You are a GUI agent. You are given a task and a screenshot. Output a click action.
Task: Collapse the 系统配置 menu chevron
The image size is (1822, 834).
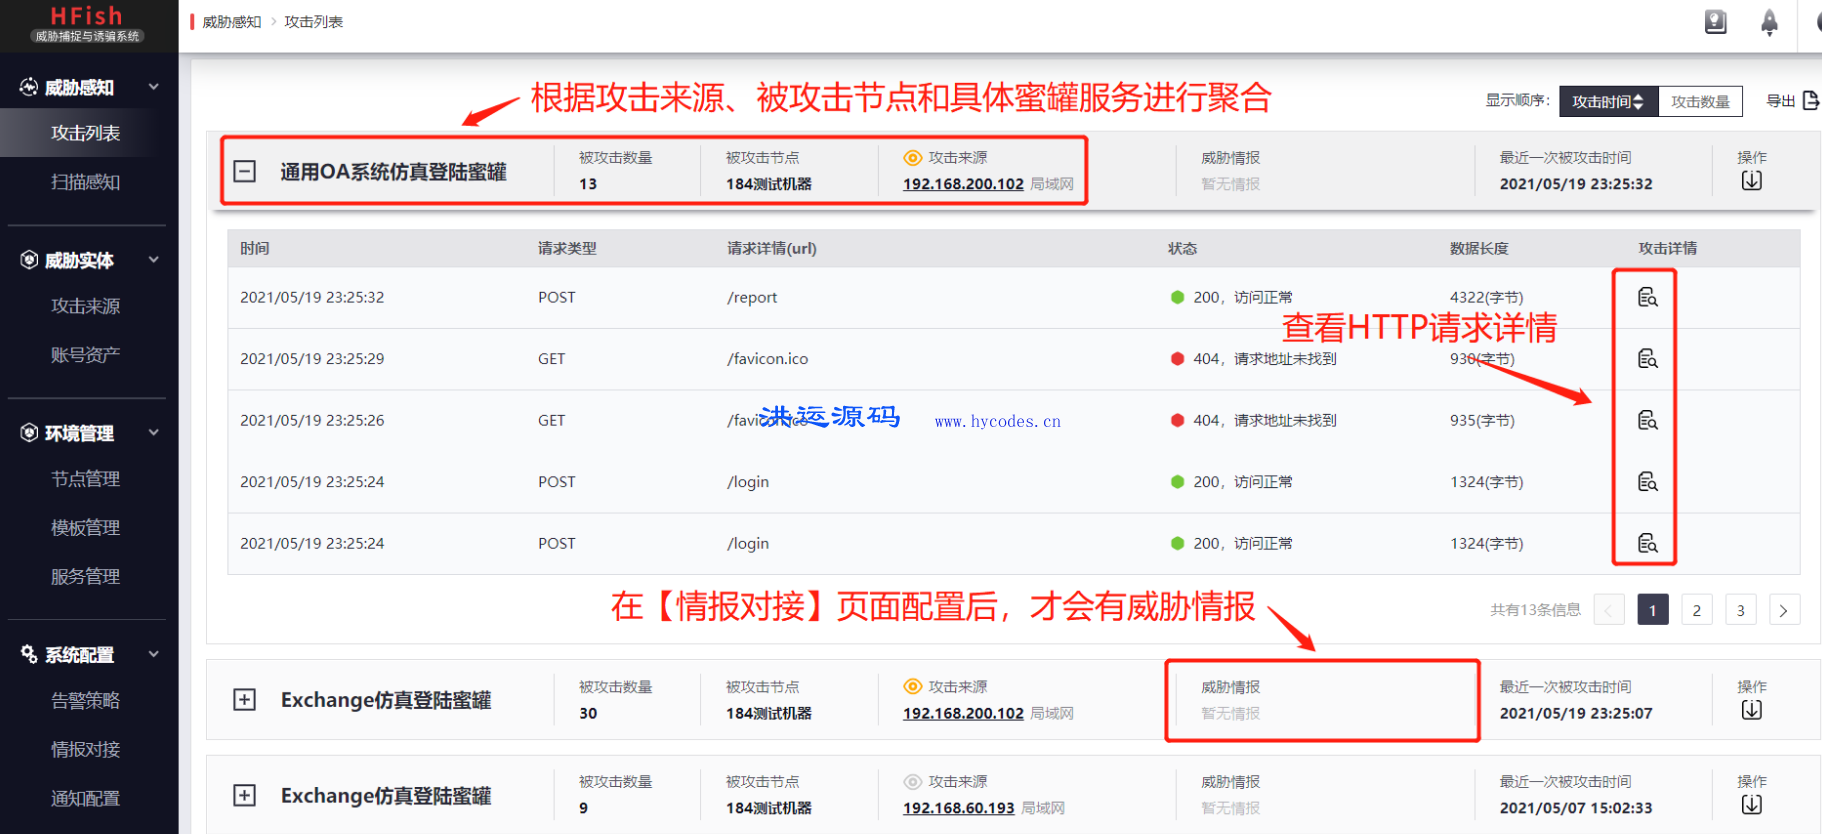point(154,654)
